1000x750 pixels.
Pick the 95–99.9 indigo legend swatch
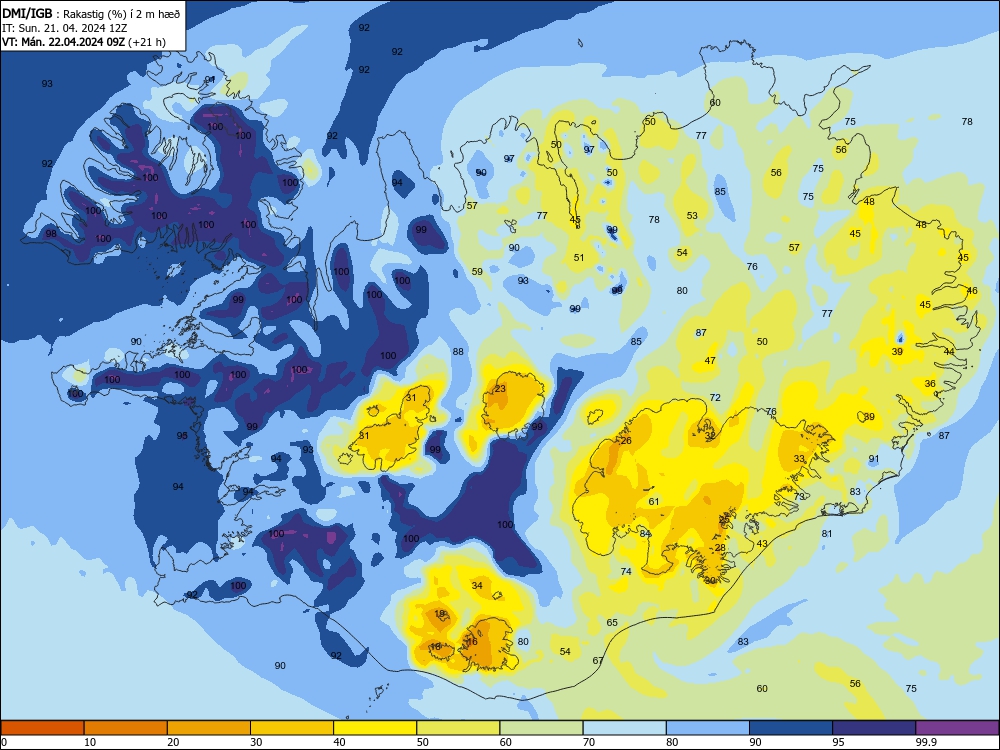[874, 728]
